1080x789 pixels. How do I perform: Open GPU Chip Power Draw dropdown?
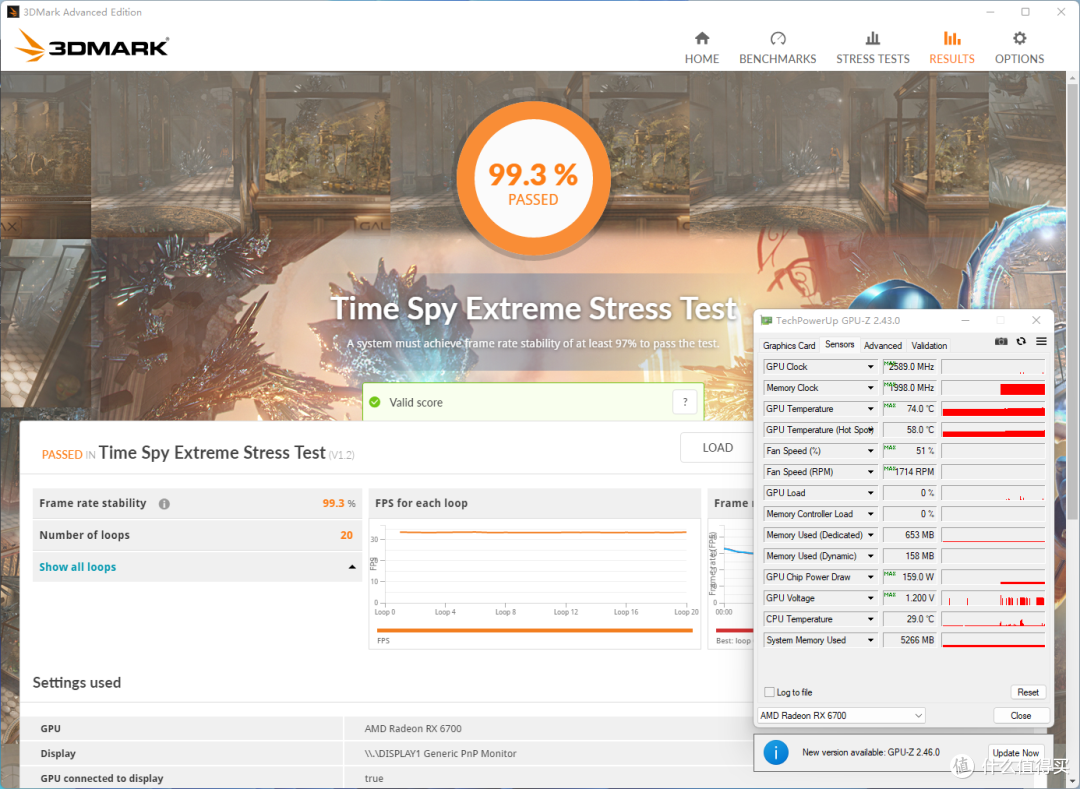pos(871,577)
